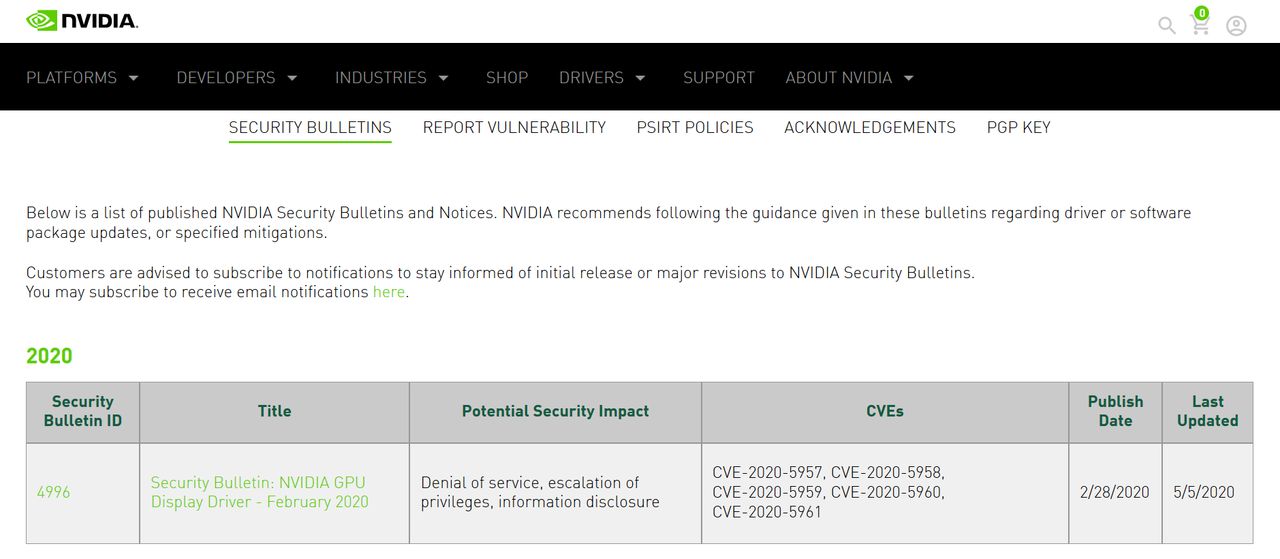
Task: Open the PSIRT Policies tab
Action: (x=695, y=127)
